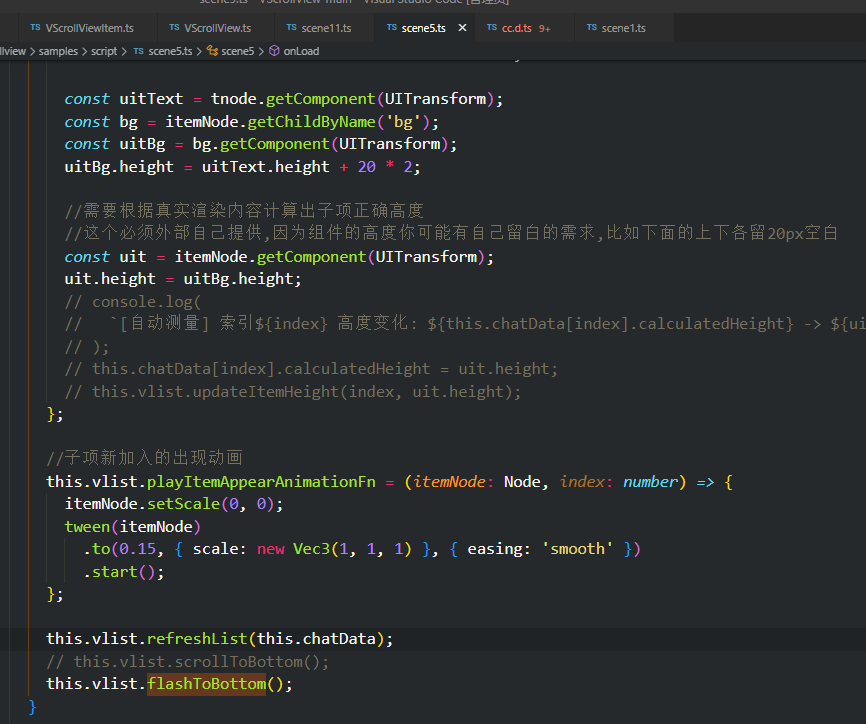The height and width of the screenshot is (724, 866).
Task: Click the number type annotation
Action: click(x=650, y=482)
